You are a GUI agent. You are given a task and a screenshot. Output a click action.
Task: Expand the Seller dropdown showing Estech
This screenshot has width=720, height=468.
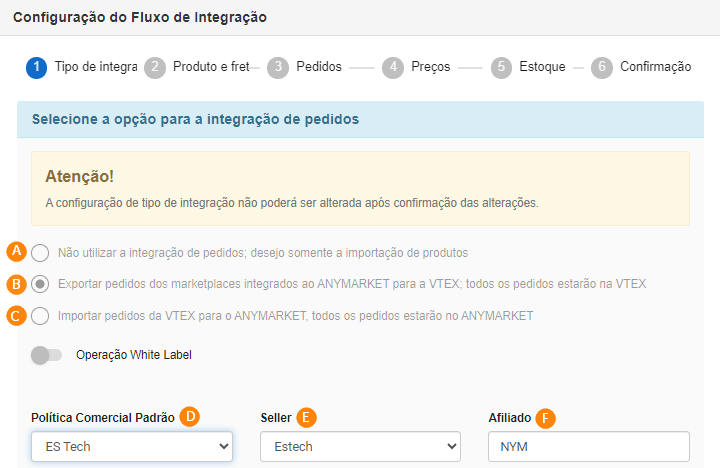(360, 447)
